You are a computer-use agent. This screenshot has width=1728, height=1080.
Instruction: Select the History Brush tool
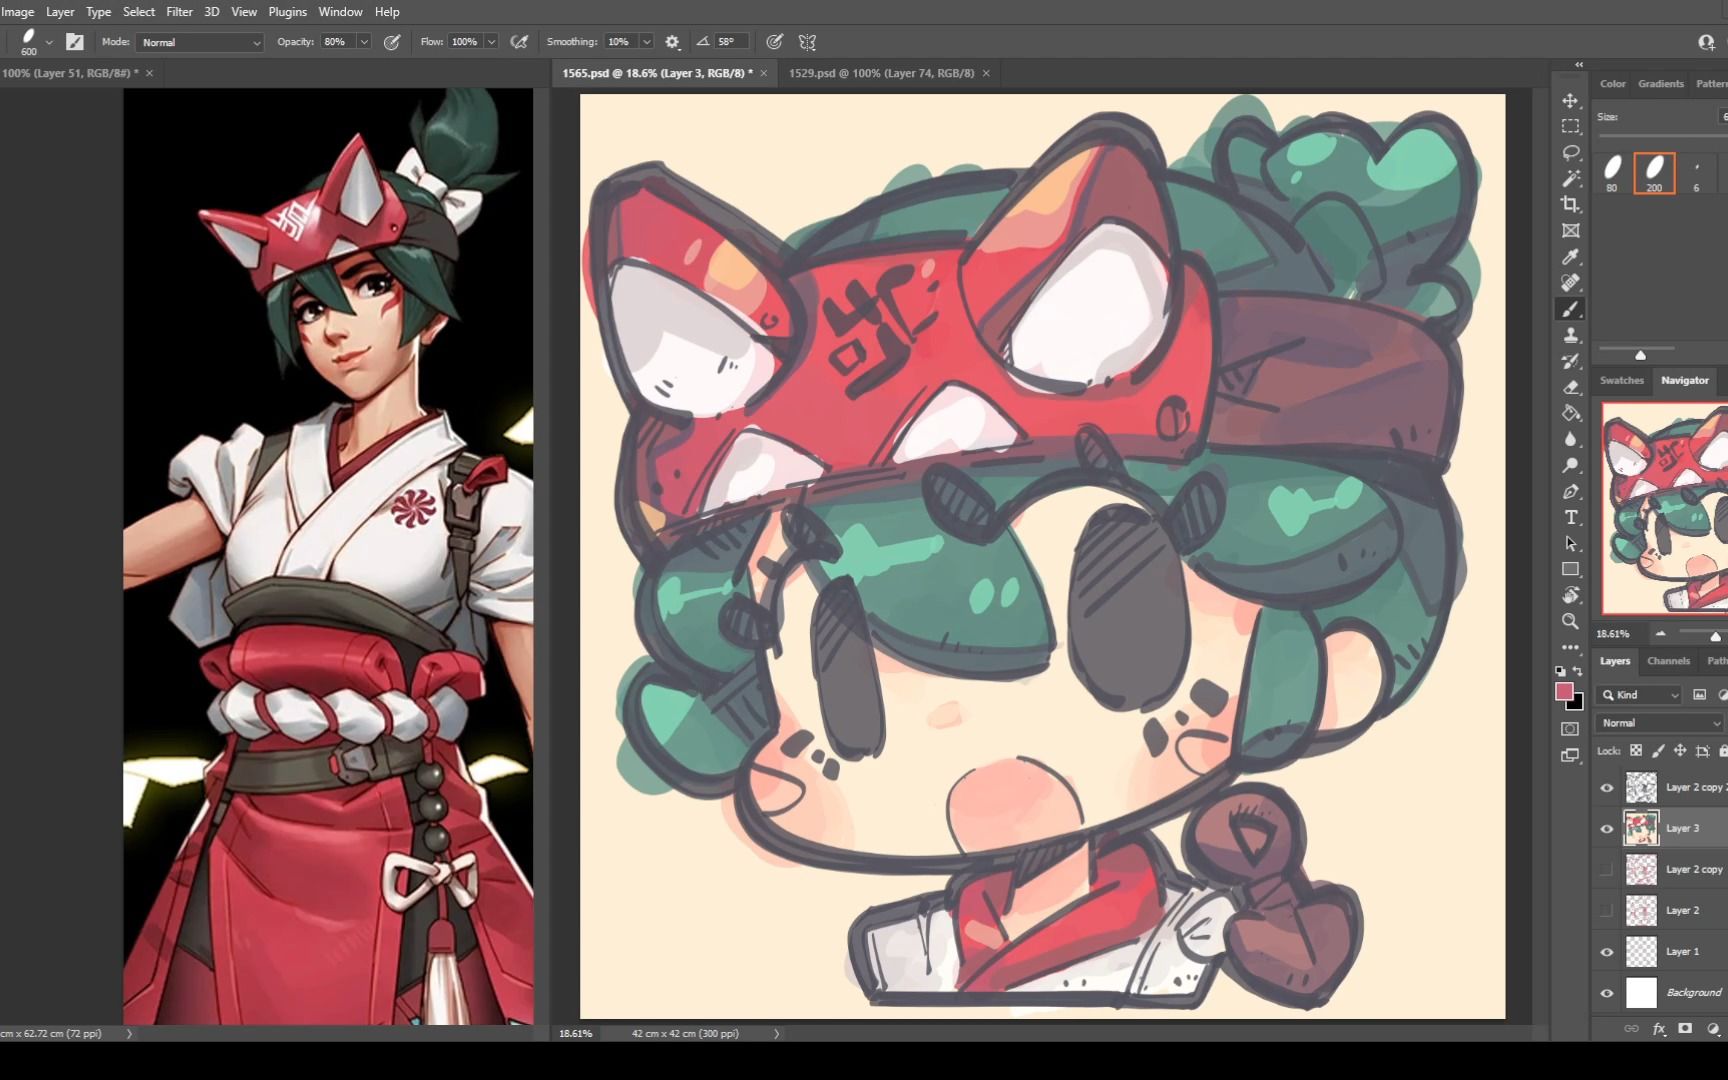(1571, 361)
